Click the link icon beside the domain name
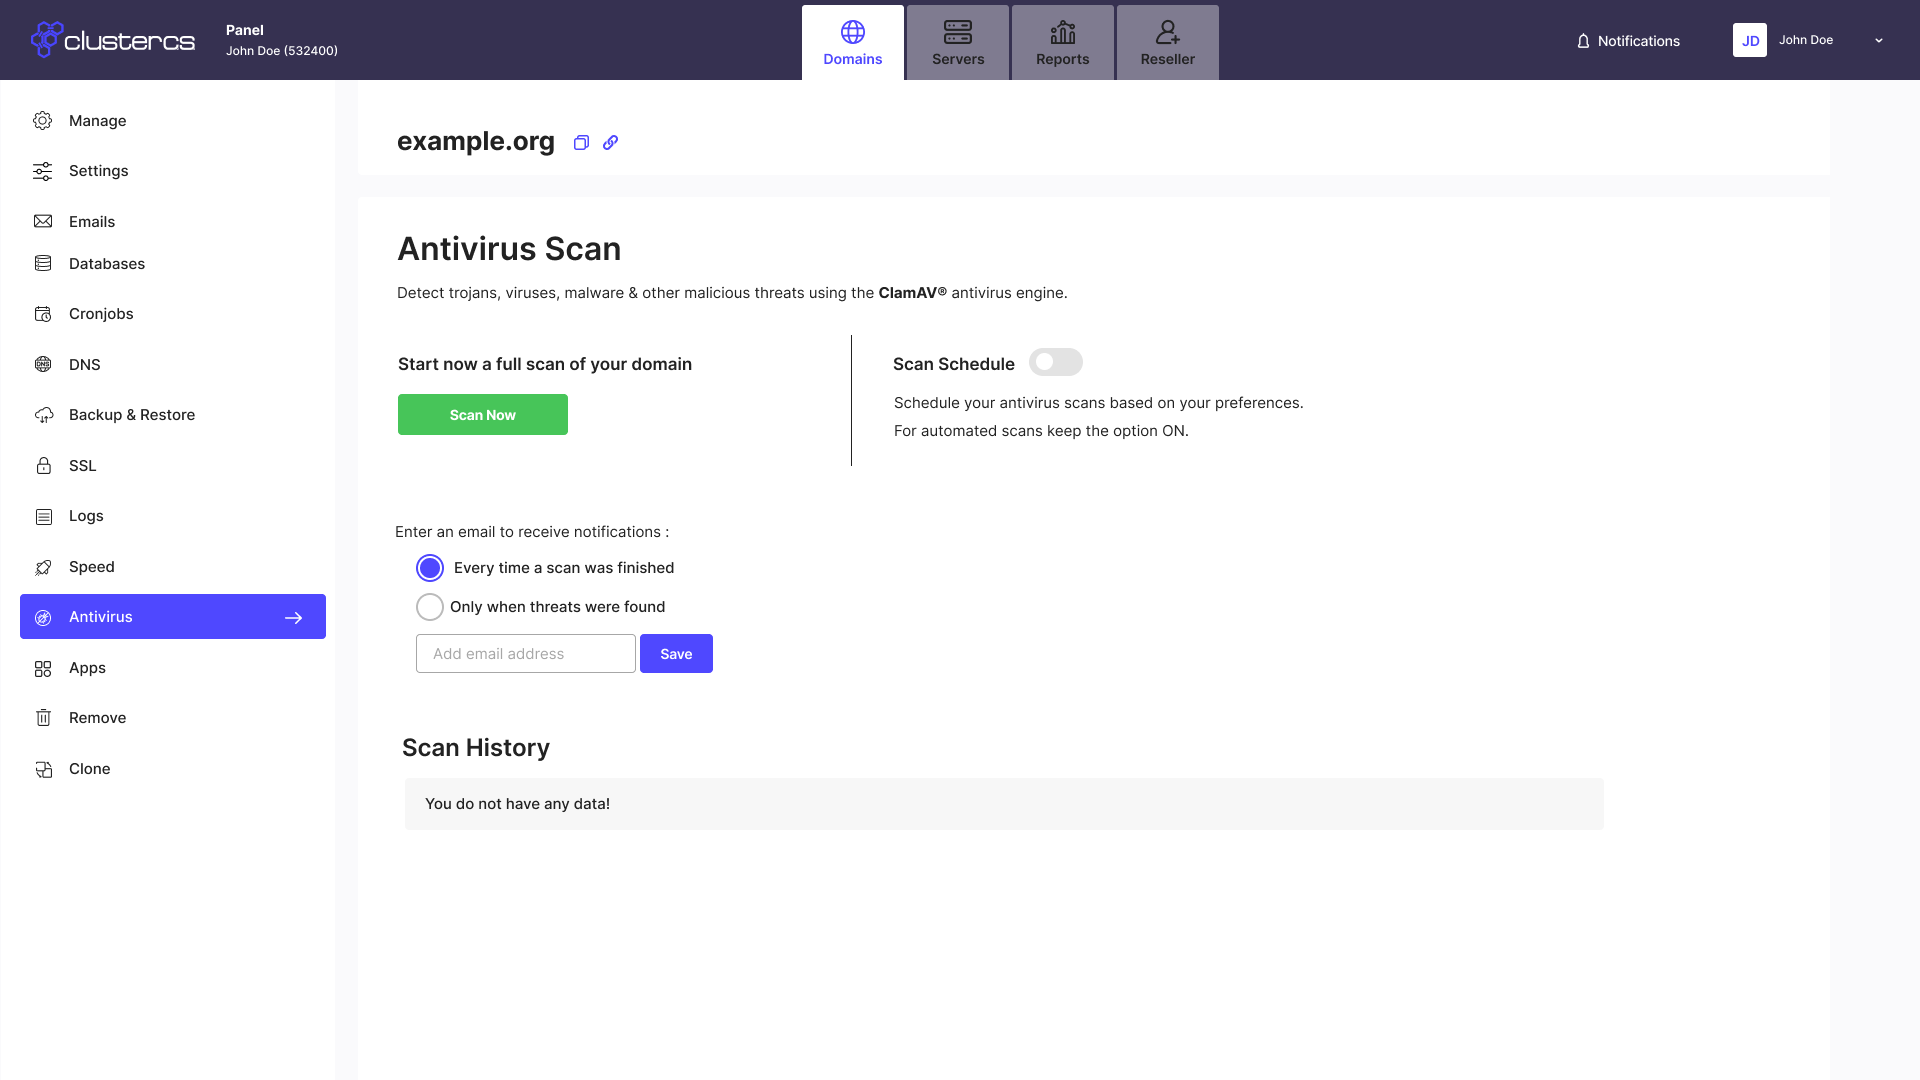The height and width of the screenshot is (1080, 1920). coord(610,143)
